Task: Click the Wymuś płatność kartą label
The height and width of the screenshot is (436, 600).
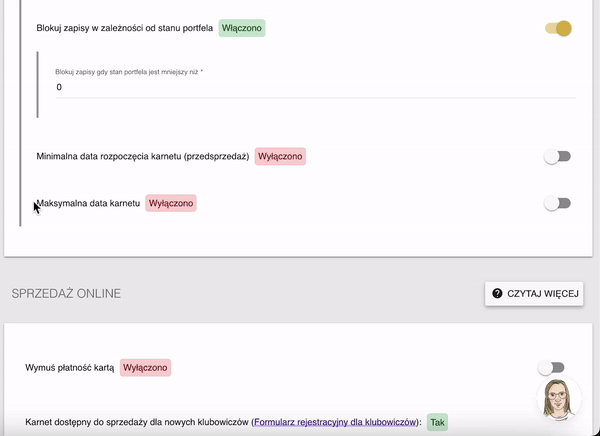Action: click(70, 368)
